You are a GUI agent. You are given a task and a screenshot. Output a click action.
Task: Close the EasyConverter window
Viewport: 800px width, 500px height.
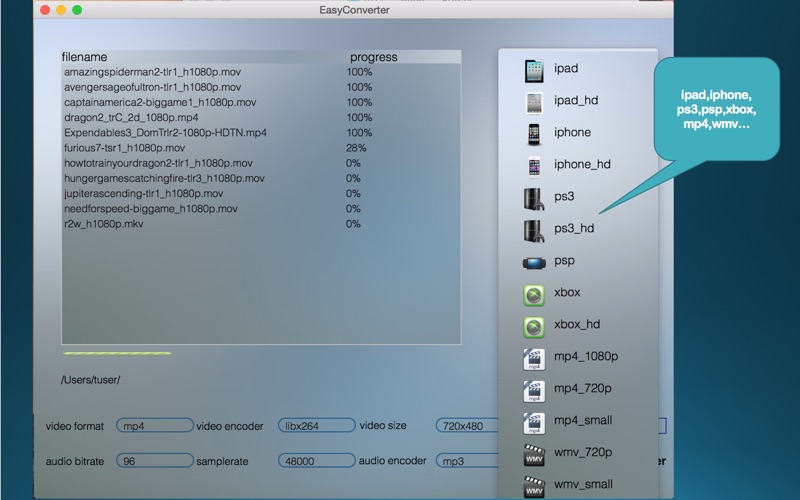pos(45,10)
